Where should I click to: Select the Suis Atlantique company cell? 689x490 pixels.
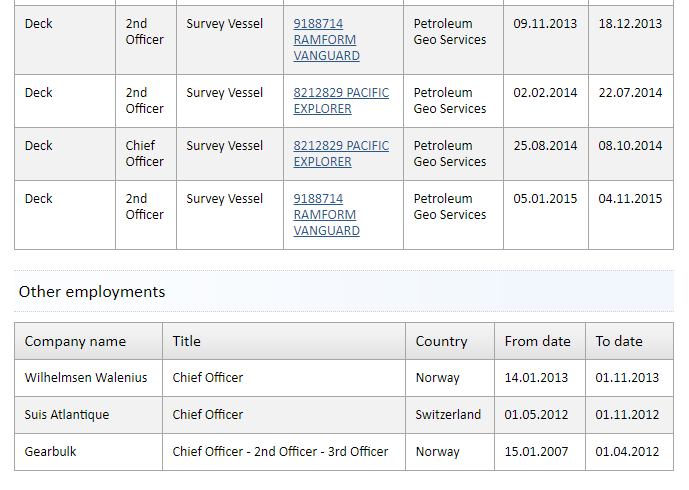(88, 415)
